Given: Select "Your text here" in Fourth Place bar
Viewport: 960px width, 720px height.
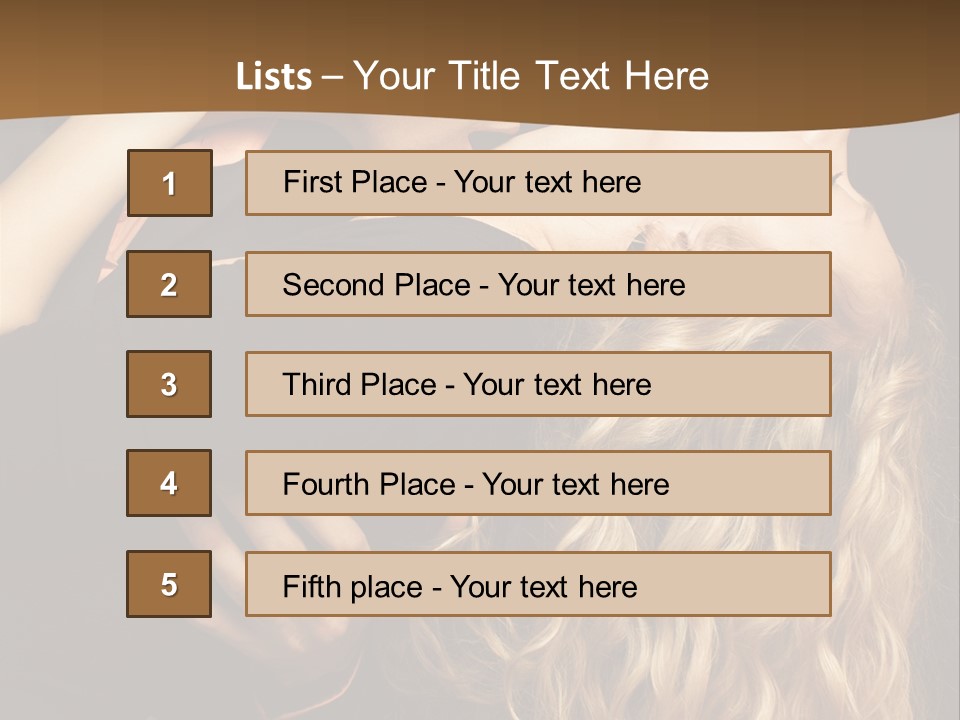Looking at the screenshot, I should pyautogui.click(x=575, y=485).
